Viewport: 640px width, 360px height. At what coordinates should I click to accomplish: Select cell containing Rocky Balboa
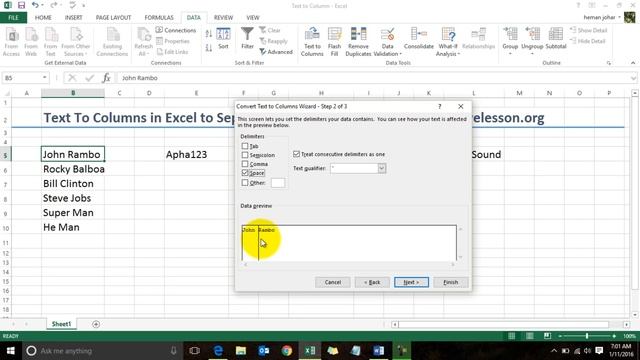tap(73, 169)
